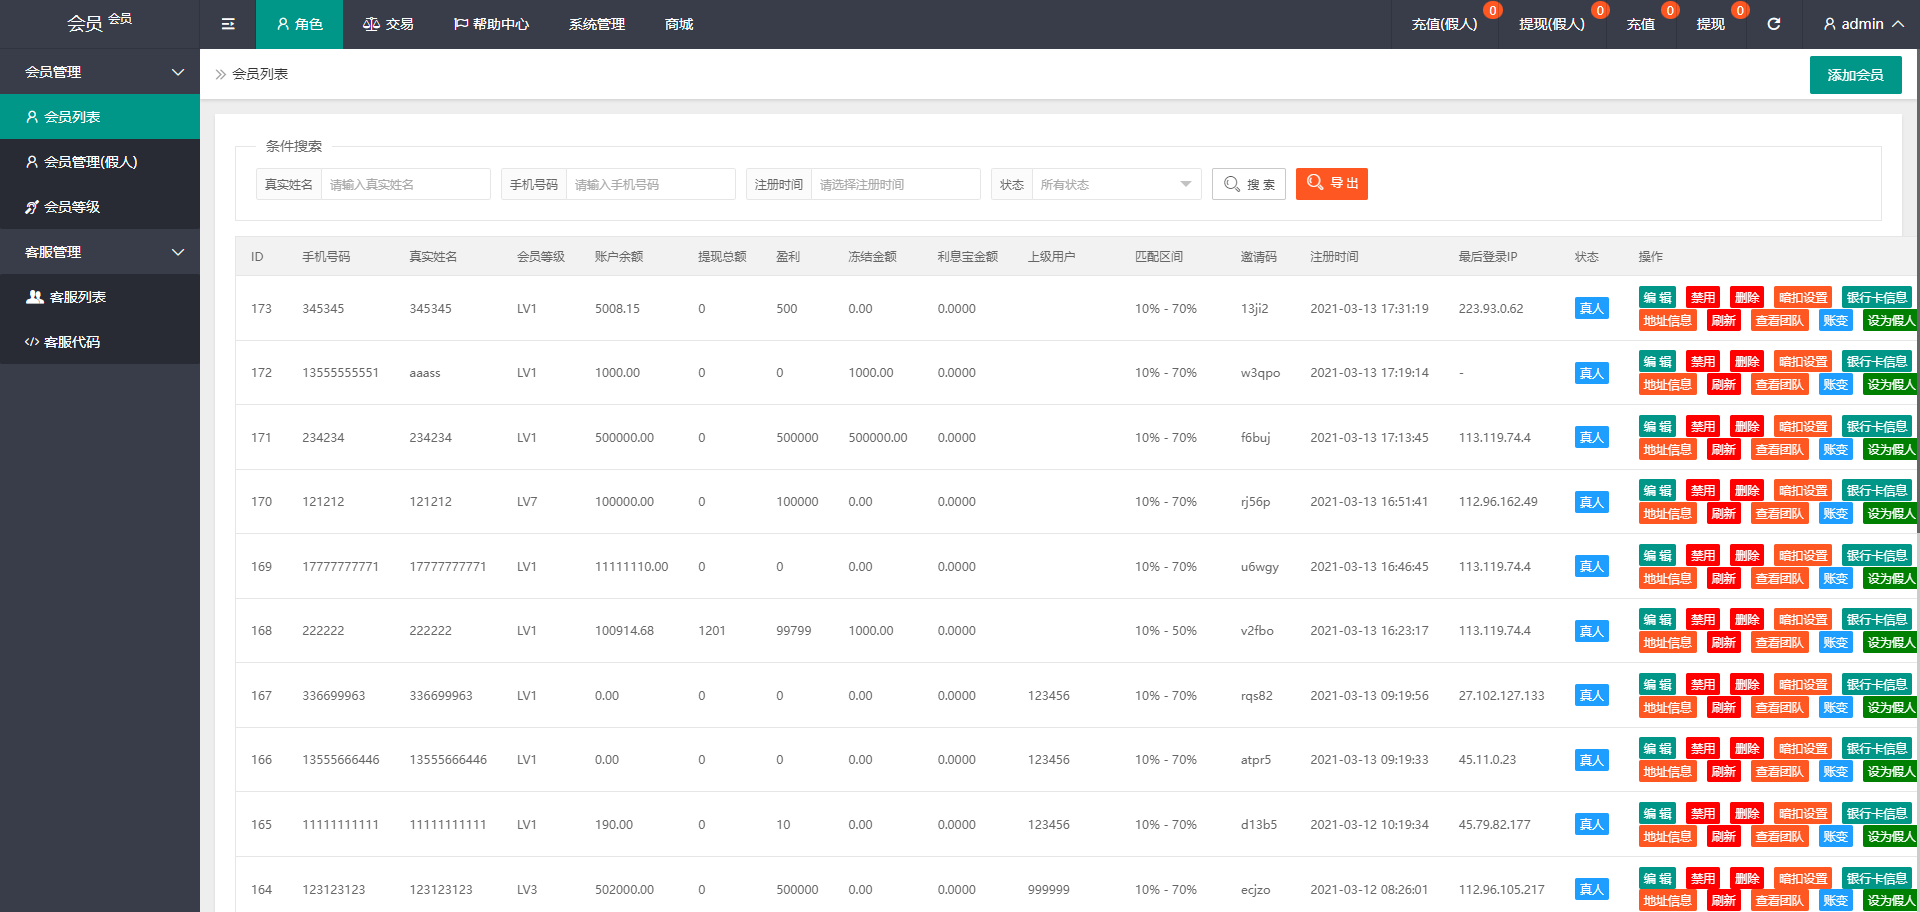Click the orange 导出 export button
The image size is (1920, 912).
(1331, 183)
